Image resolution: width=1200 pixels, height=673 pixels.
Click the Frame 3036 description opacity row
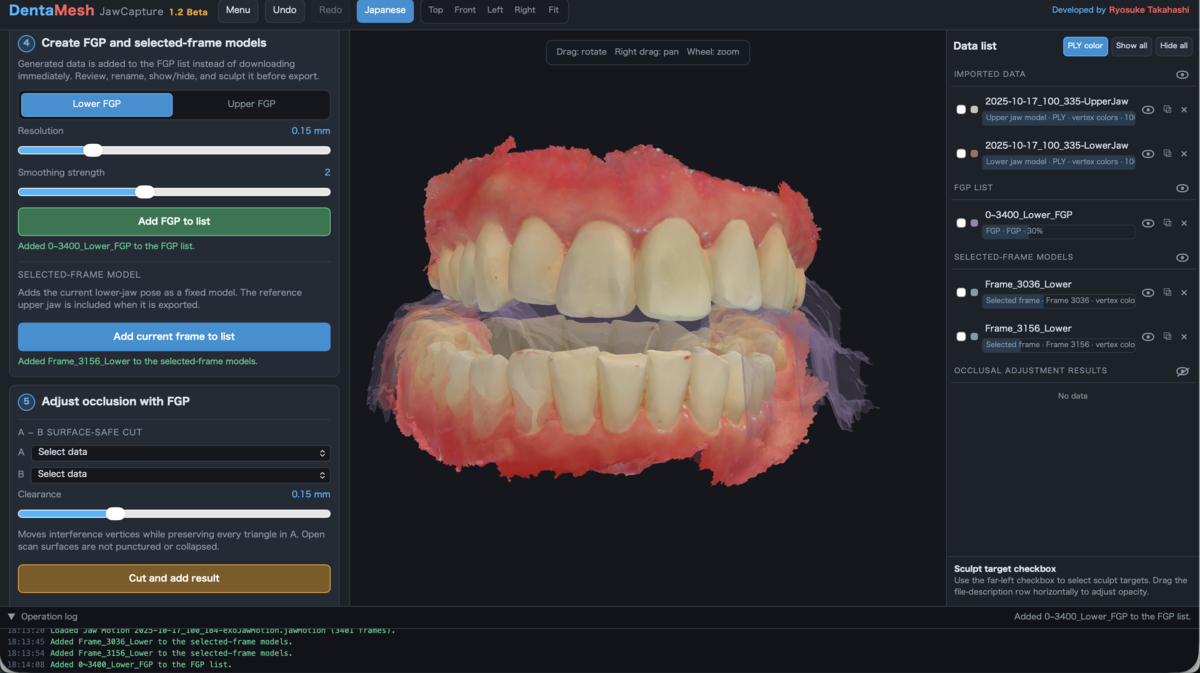pyautogui.click(x=1058, y=301)
